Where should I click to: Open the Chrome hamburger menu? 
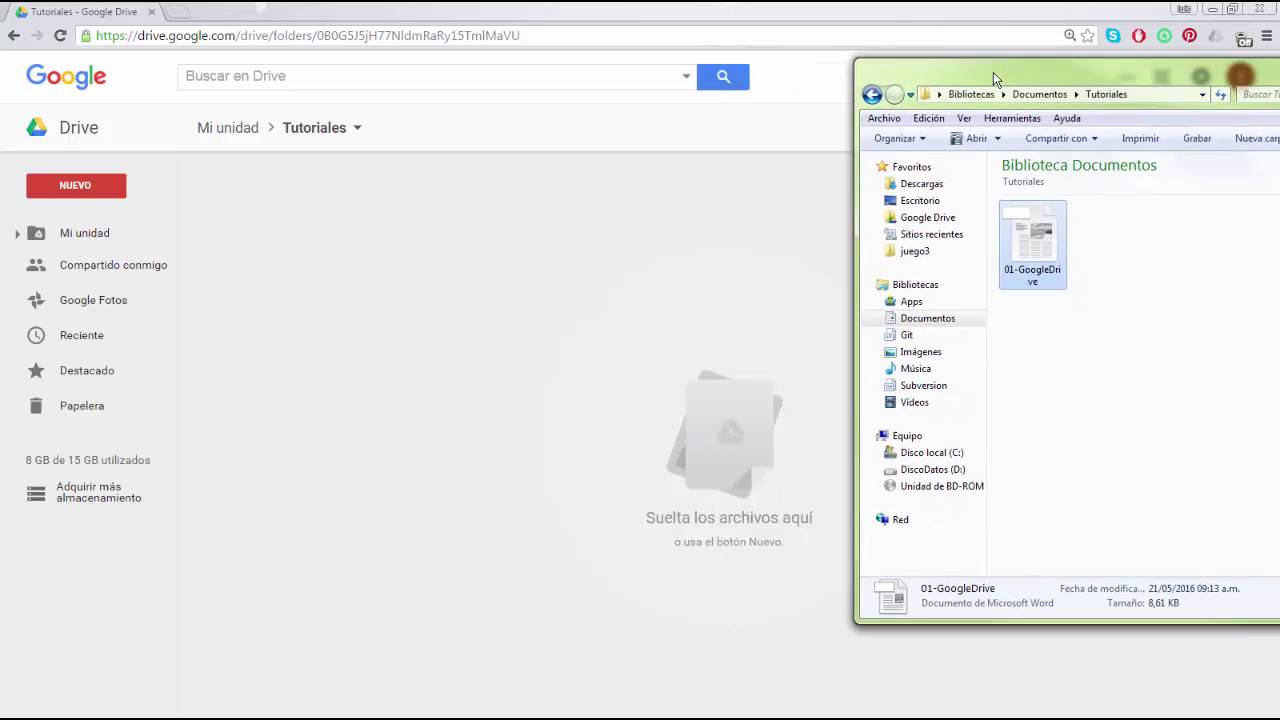coord(1269,36)
